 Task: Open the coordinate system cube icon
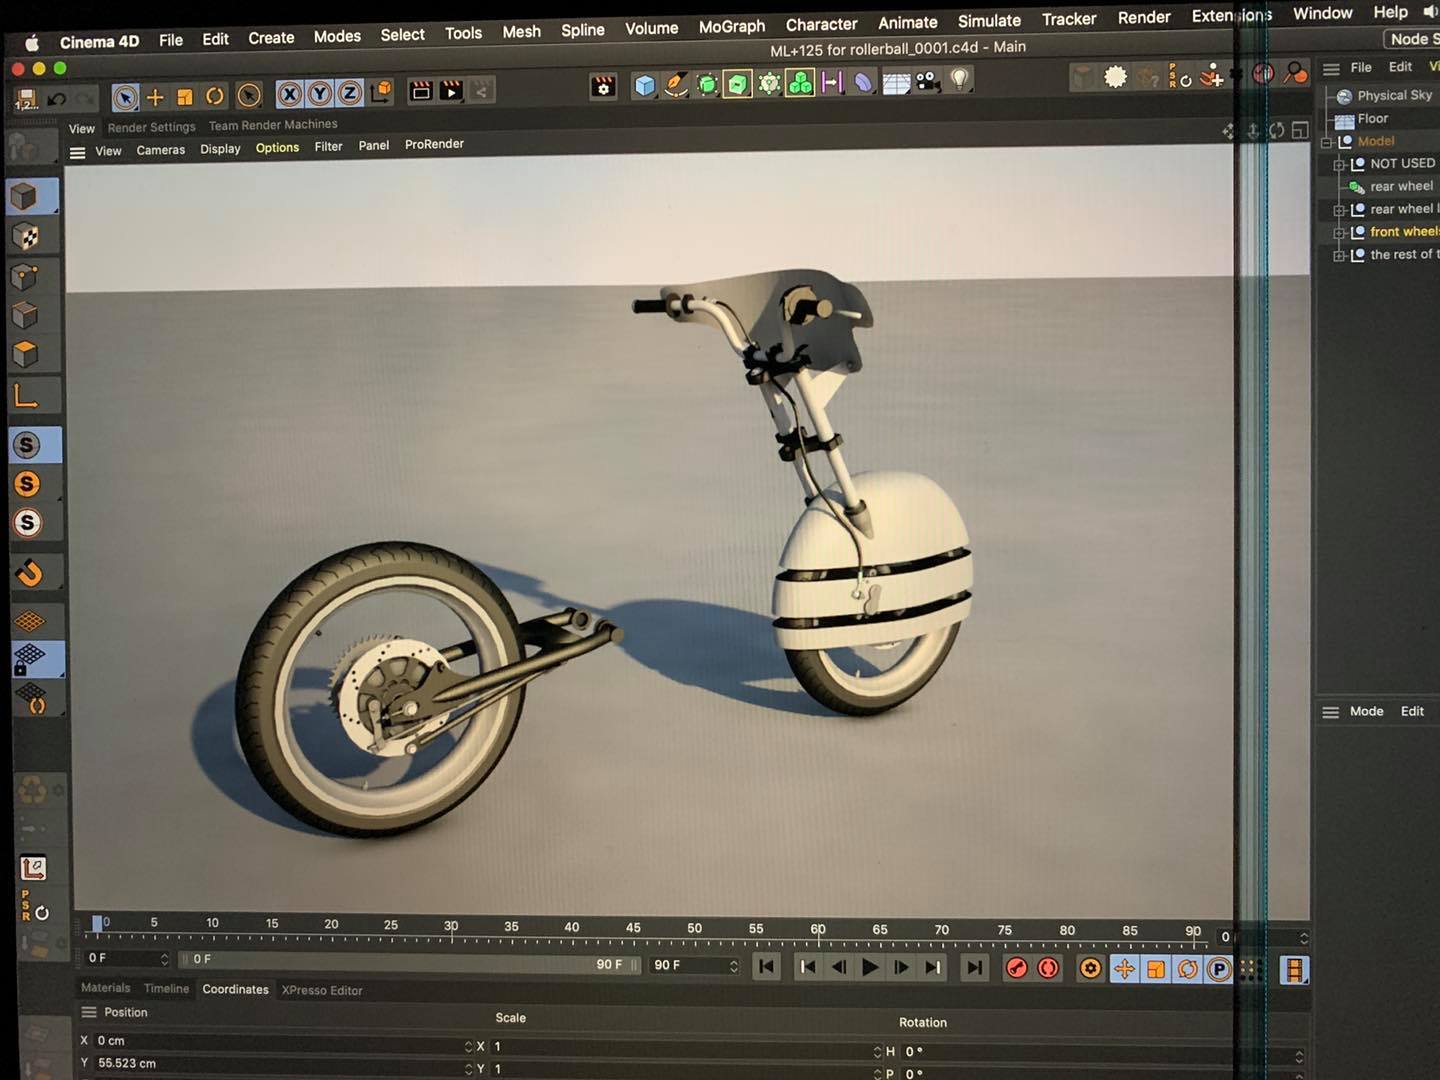(x=381, y=92)
